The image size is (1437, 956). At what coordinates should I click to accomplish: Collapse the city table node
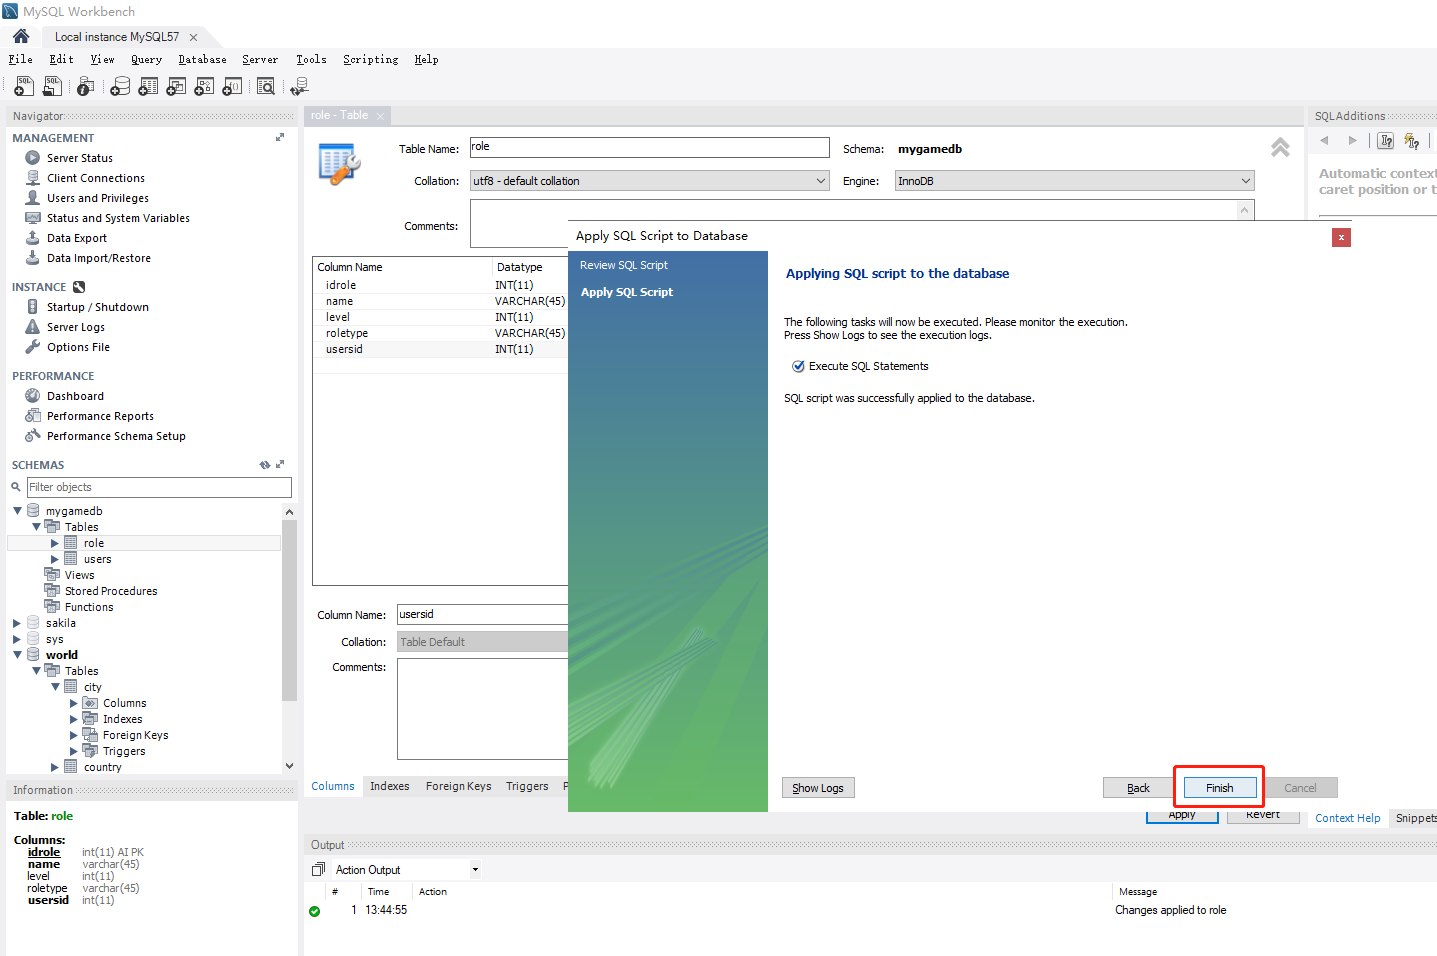tap(55, 687)
